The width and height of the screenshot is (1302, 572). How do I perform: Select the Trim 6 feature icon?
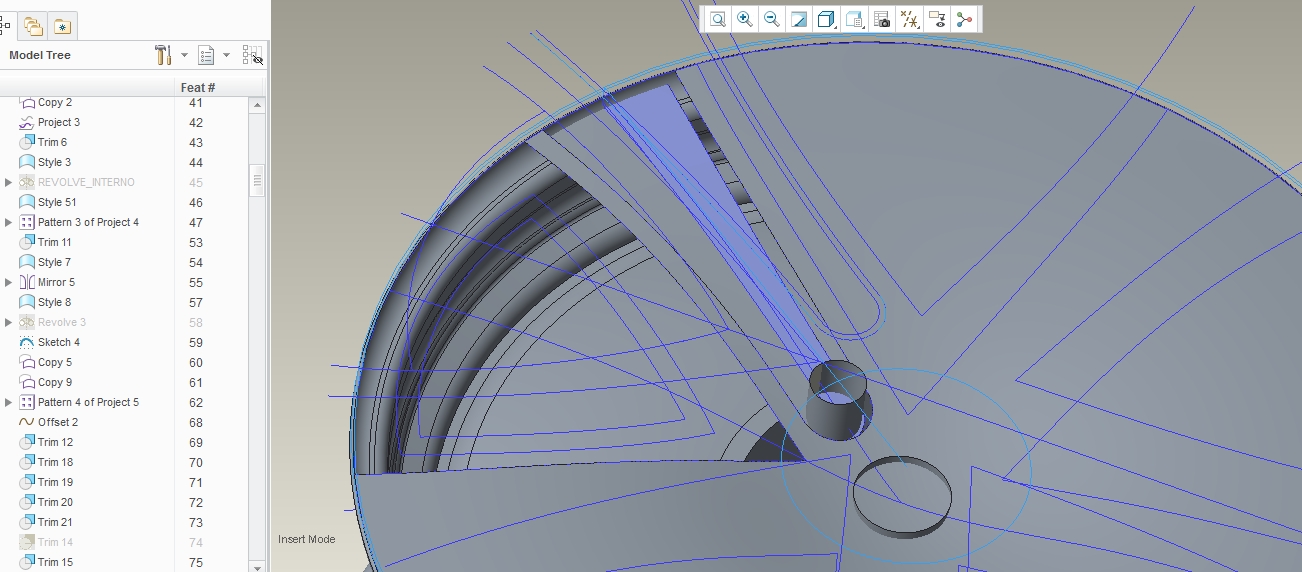click(x=27, y=142)
